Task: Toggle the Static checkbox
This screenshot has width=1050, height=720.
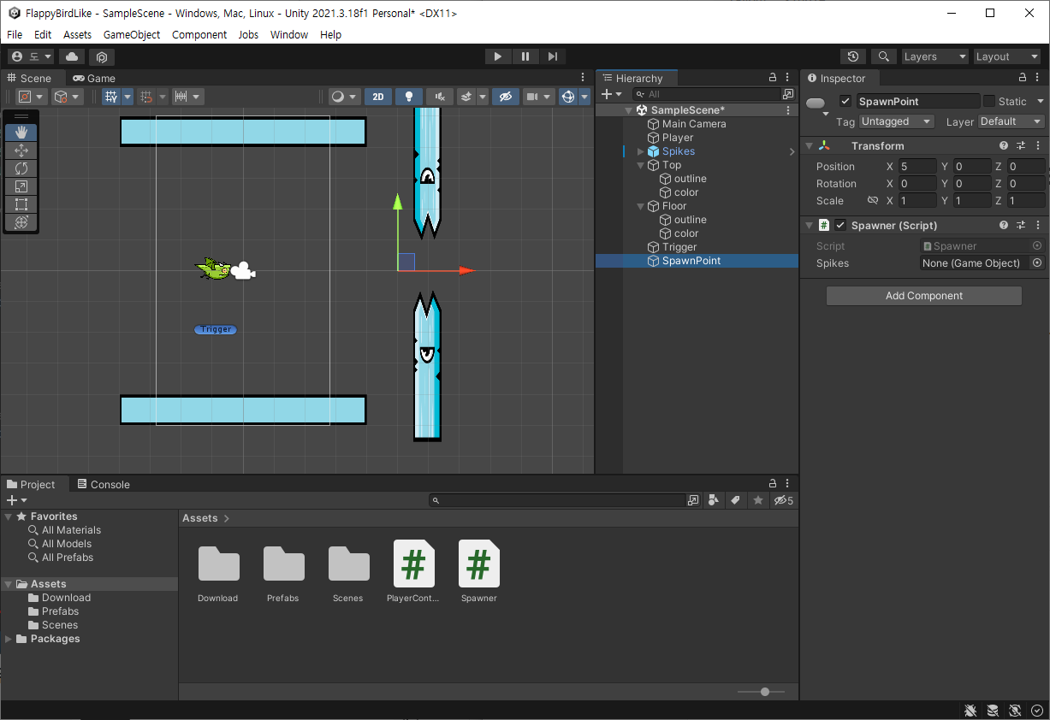Action: [989, 101]
